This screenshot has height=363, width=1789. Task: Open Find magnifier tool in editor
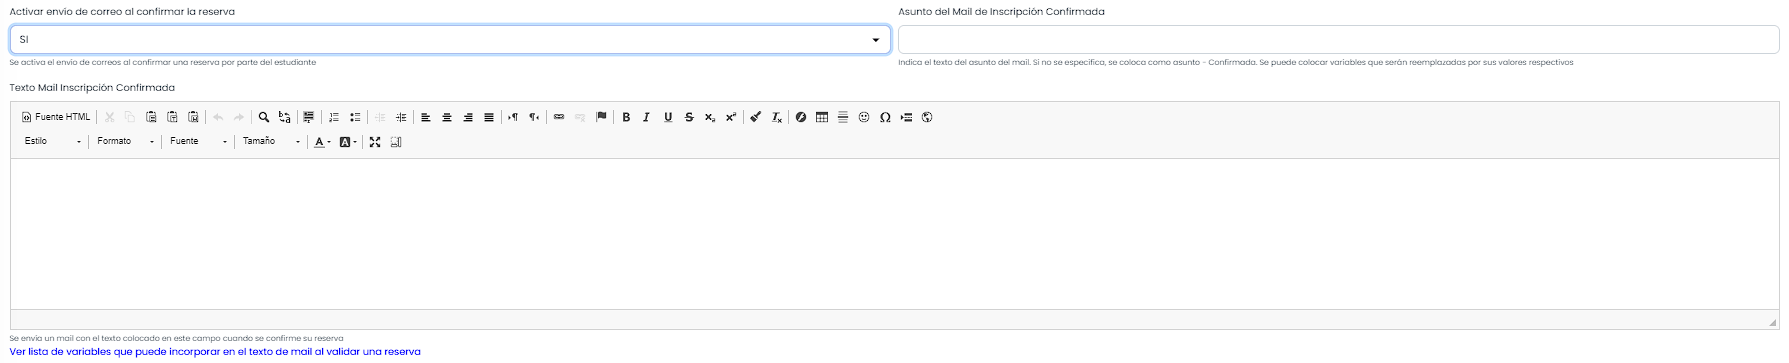click(264, 117)
